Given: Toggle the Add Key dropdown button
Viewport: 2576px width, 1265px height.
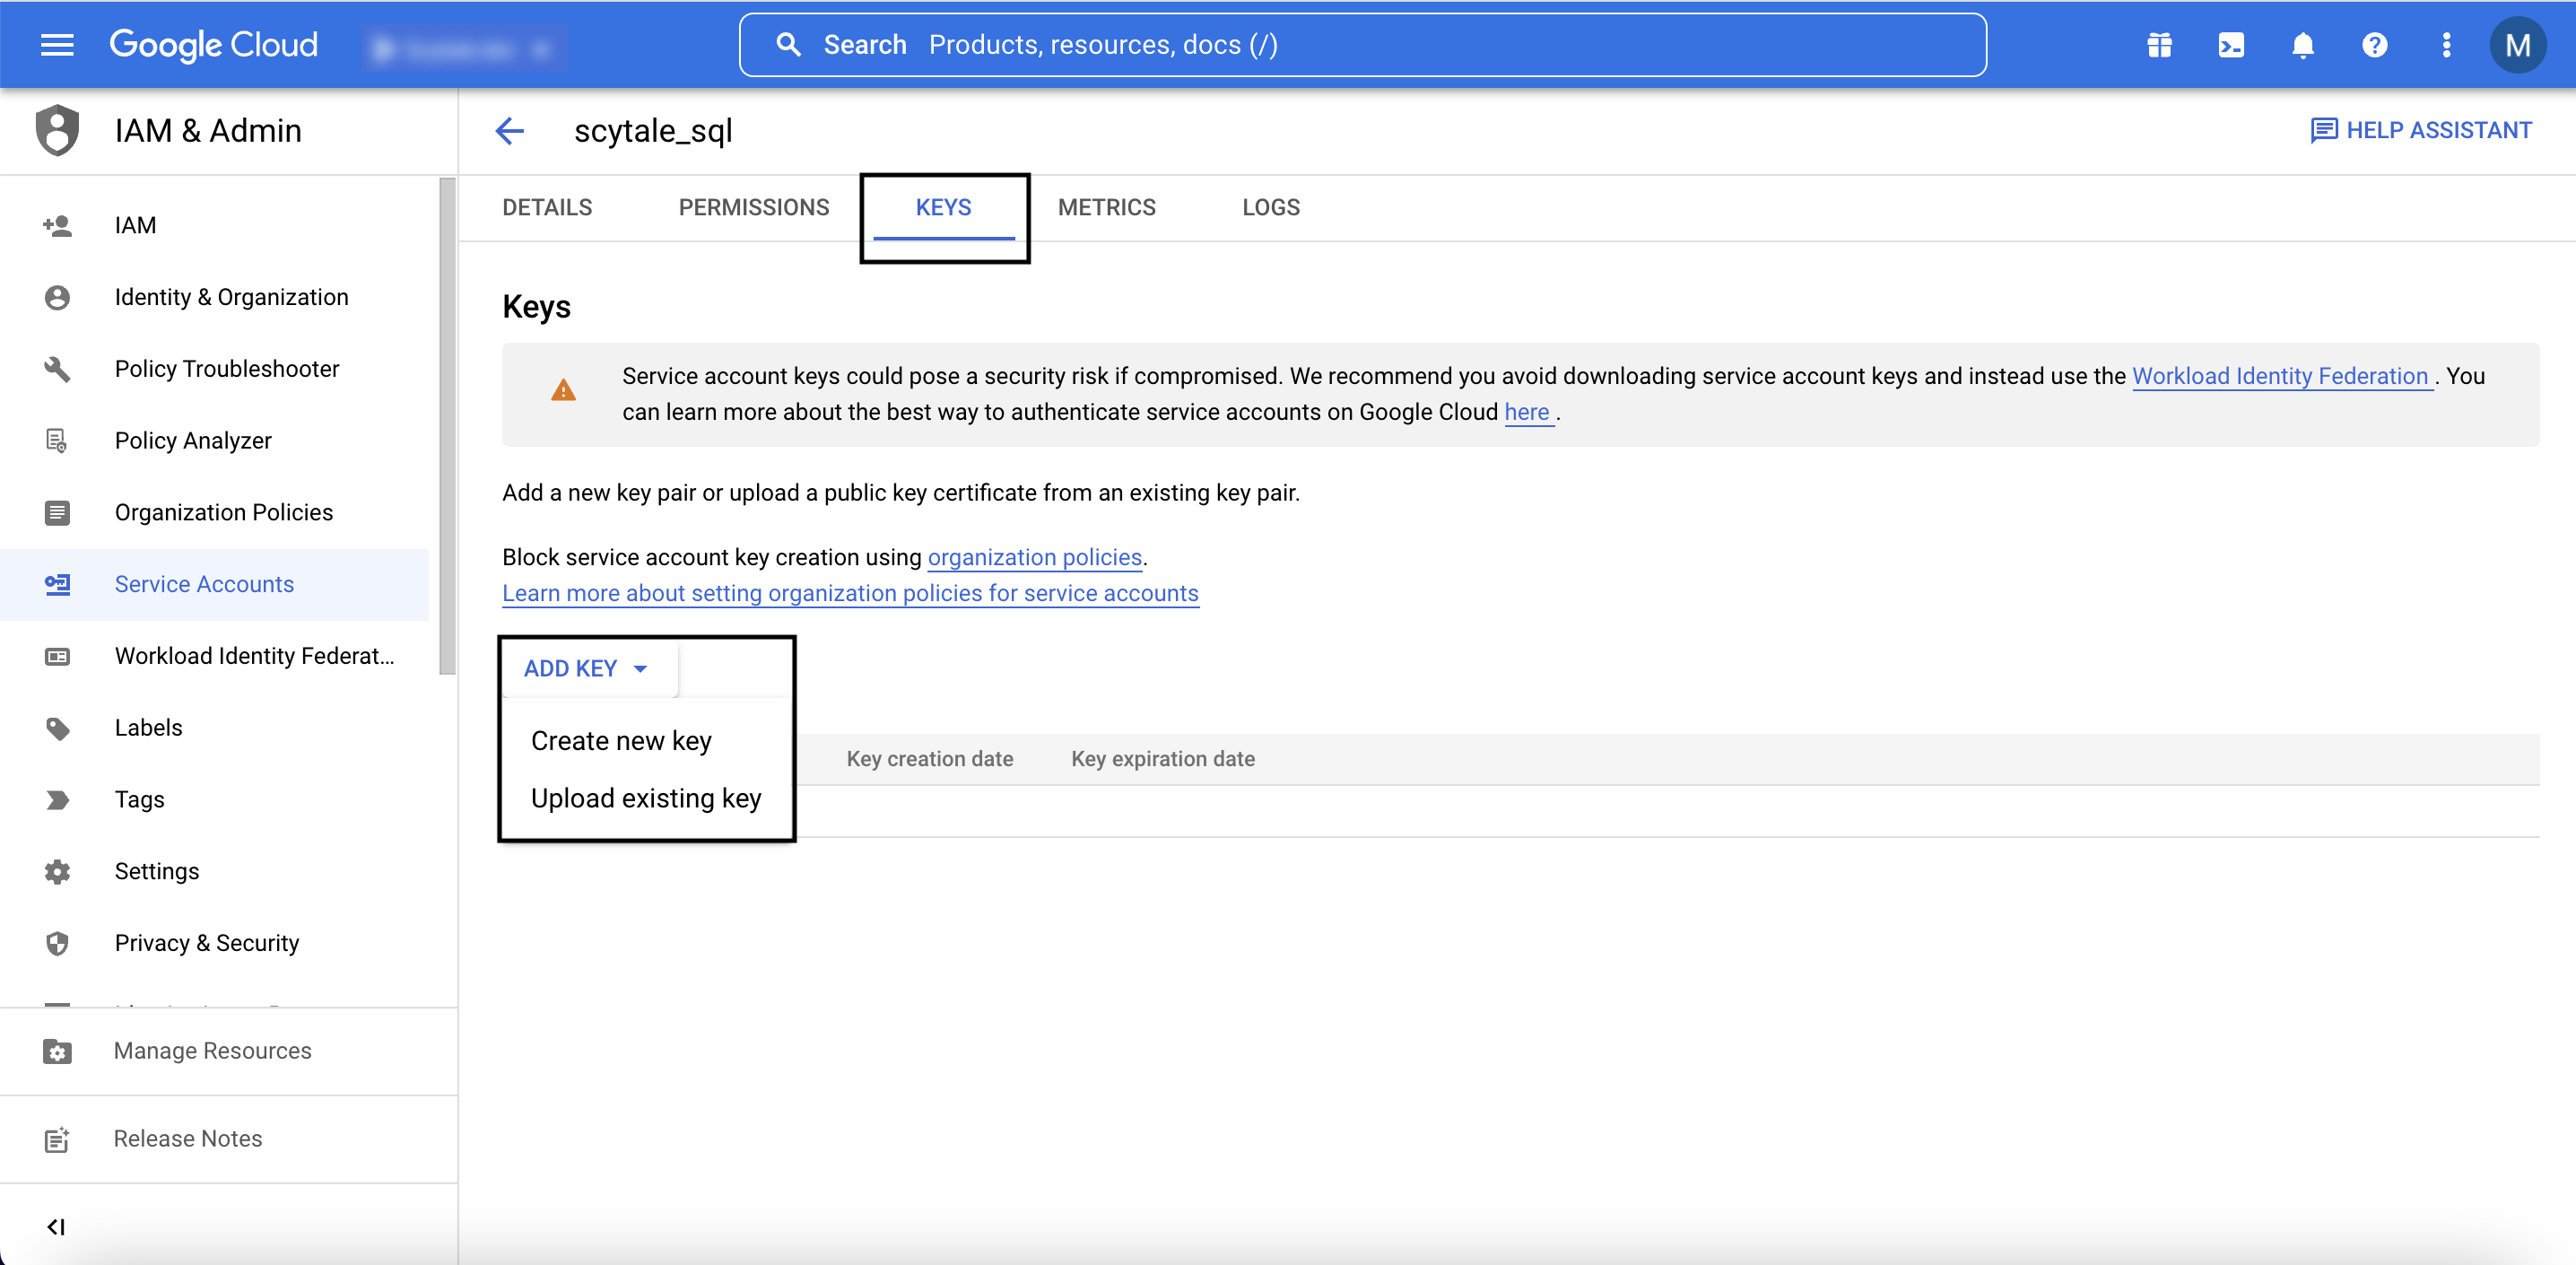Looking at the screenshot, I should [x=588, y=668].
